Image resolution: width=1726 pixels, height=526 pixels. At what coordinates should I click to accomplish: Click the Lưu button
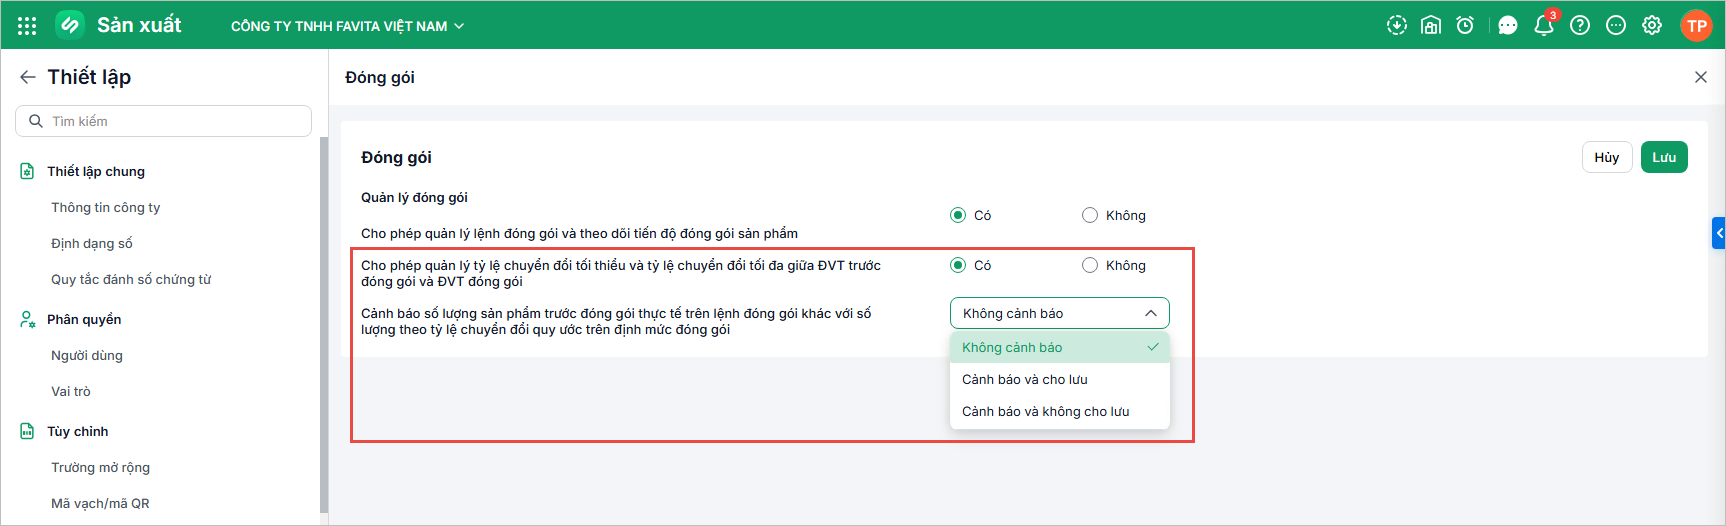pyautogui.click(x=1664, y=157)
